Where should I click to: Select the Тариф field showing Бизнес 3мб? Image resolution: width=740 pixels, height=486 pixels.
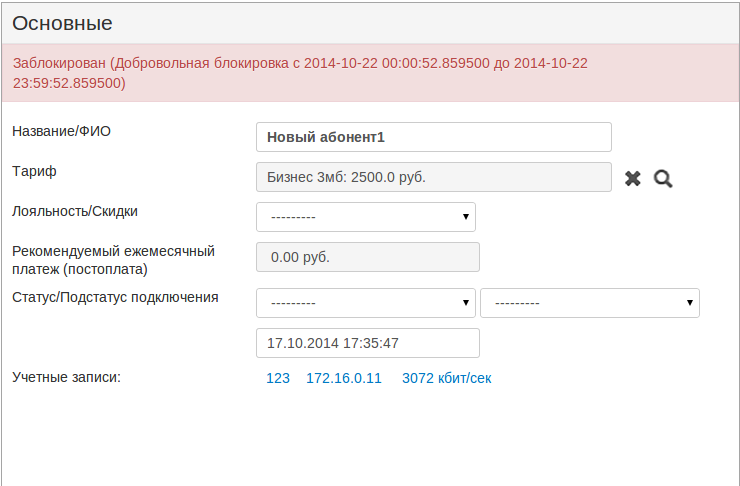[434, 177]
